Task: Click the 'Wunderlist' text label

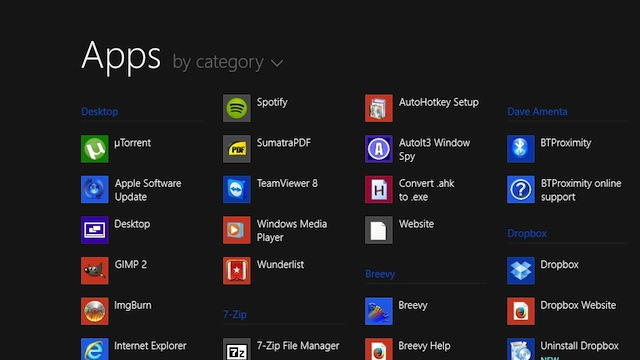Action: click(x=280, y=264)
